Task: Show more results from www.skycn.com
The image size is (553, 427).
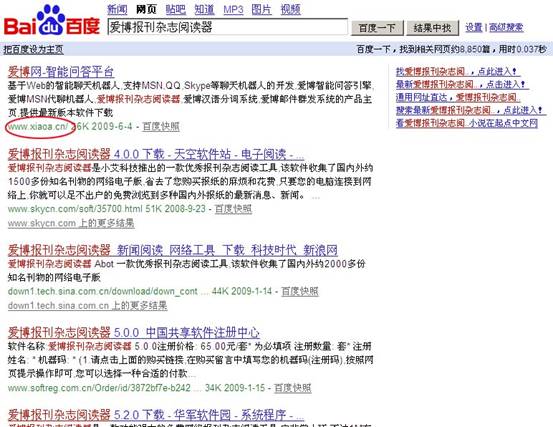Action: pyautogui.click(x=71, y=223)
